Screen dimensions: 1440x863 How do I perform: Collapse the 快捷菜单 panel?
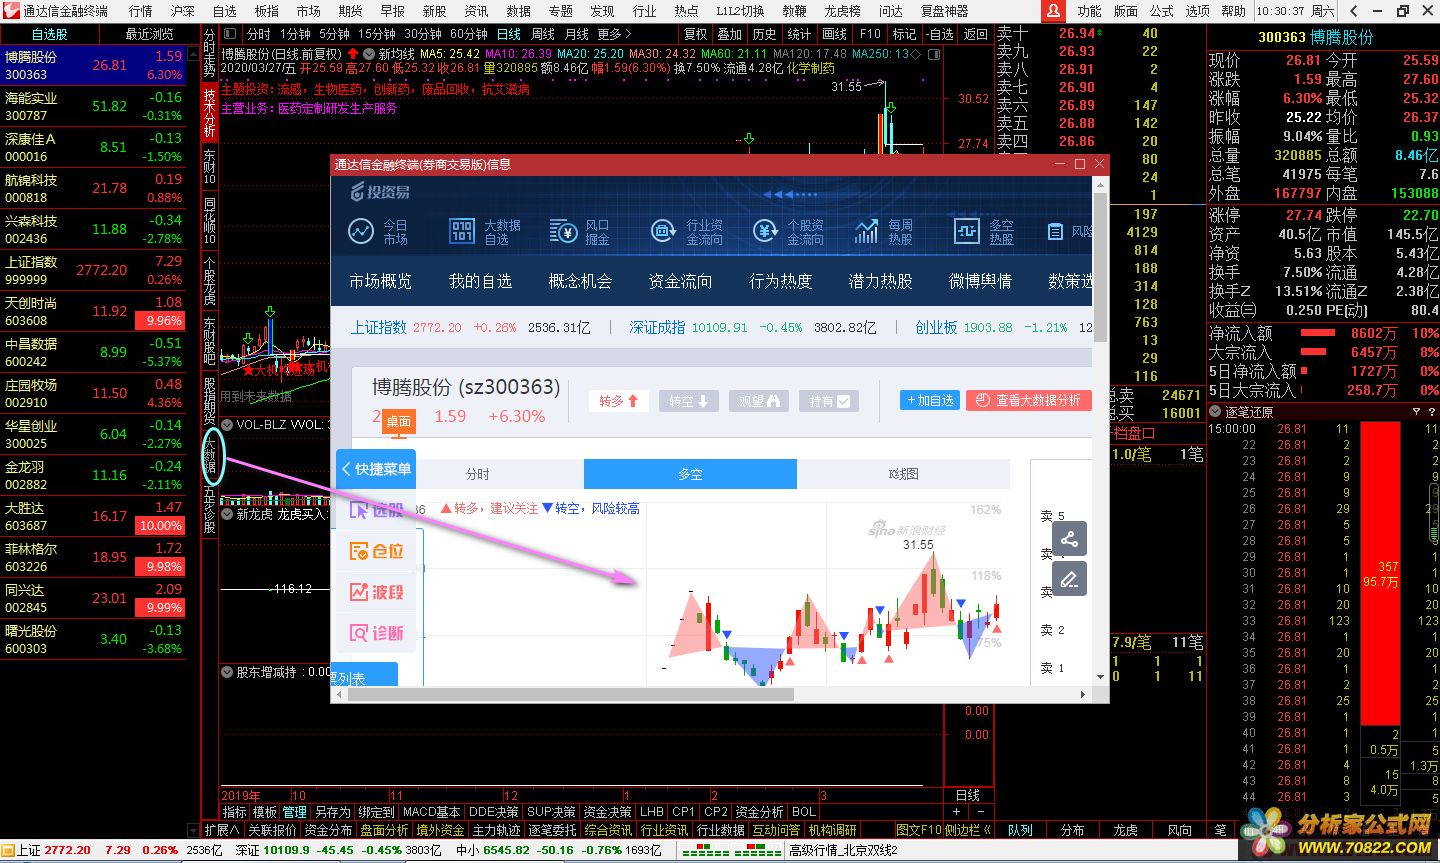click(x=375, y=469)
